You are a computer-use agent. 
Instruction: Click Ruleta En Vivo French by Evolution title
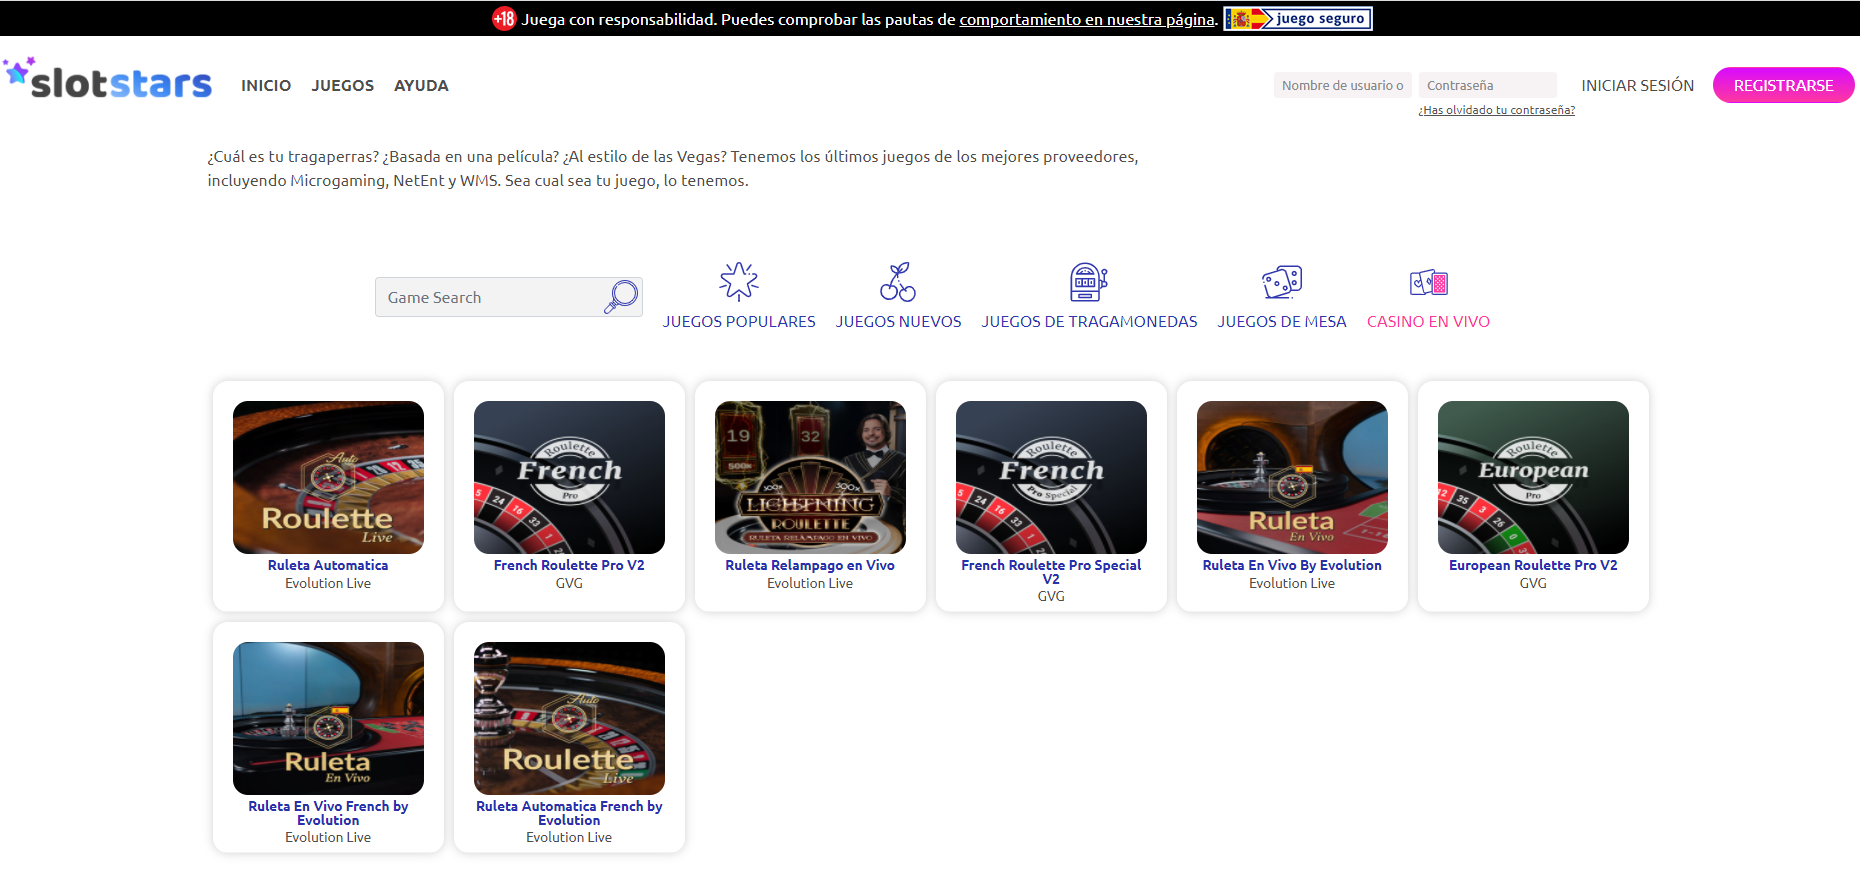(328, 813)
